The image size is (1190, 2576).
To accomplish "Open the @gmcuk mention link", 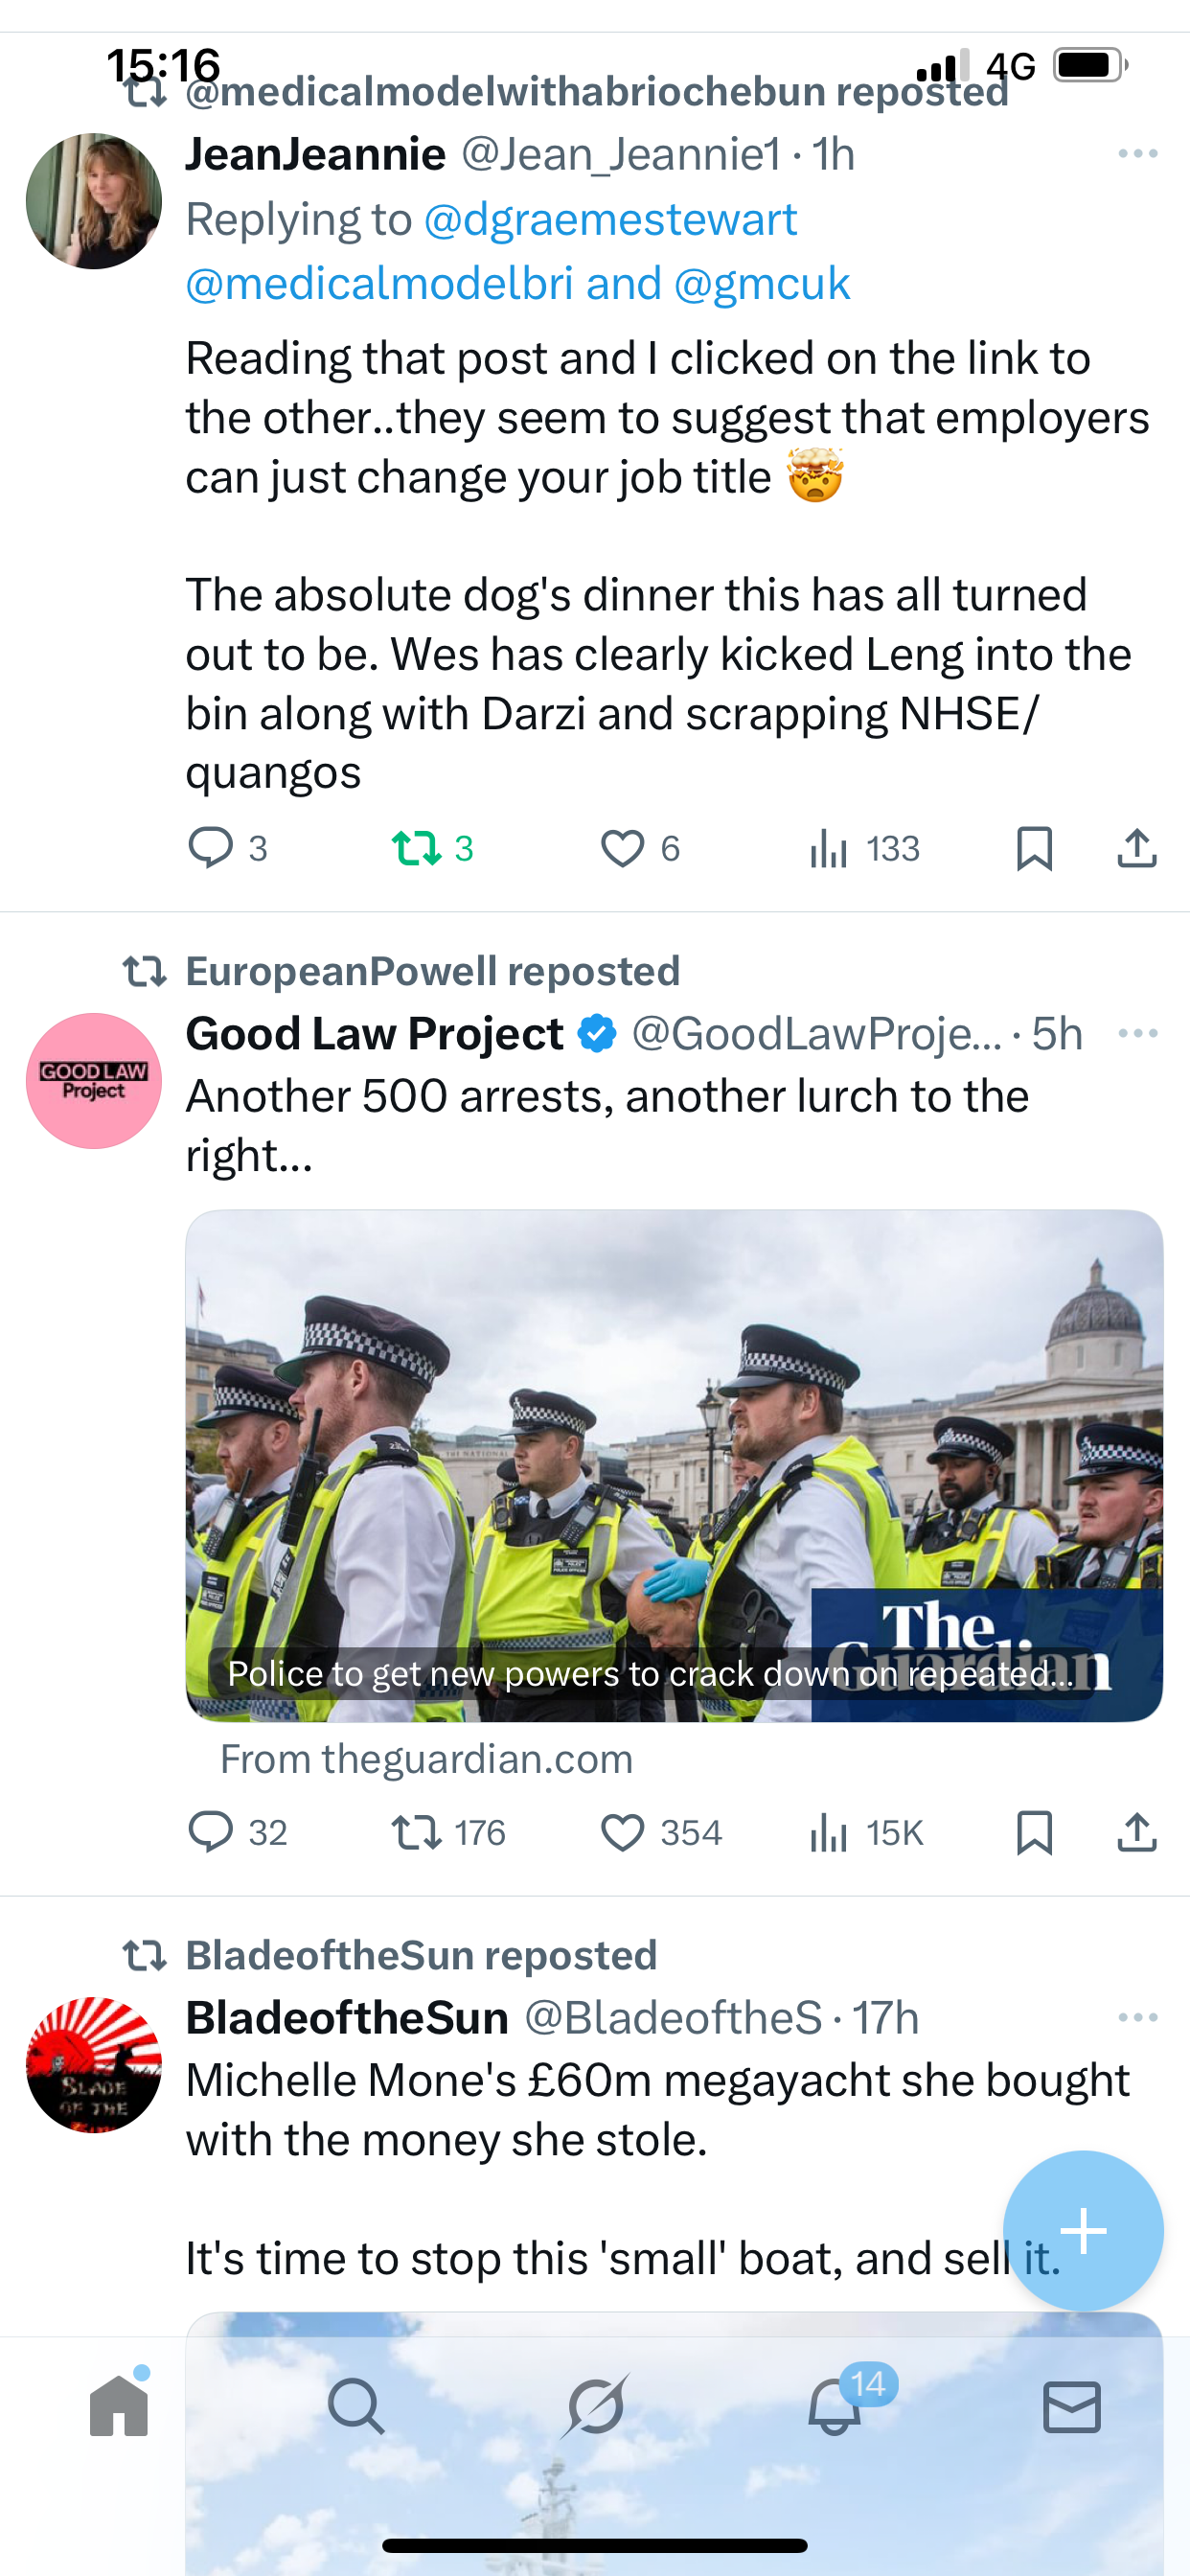I will pyautogui.click(x=762, y=284).
